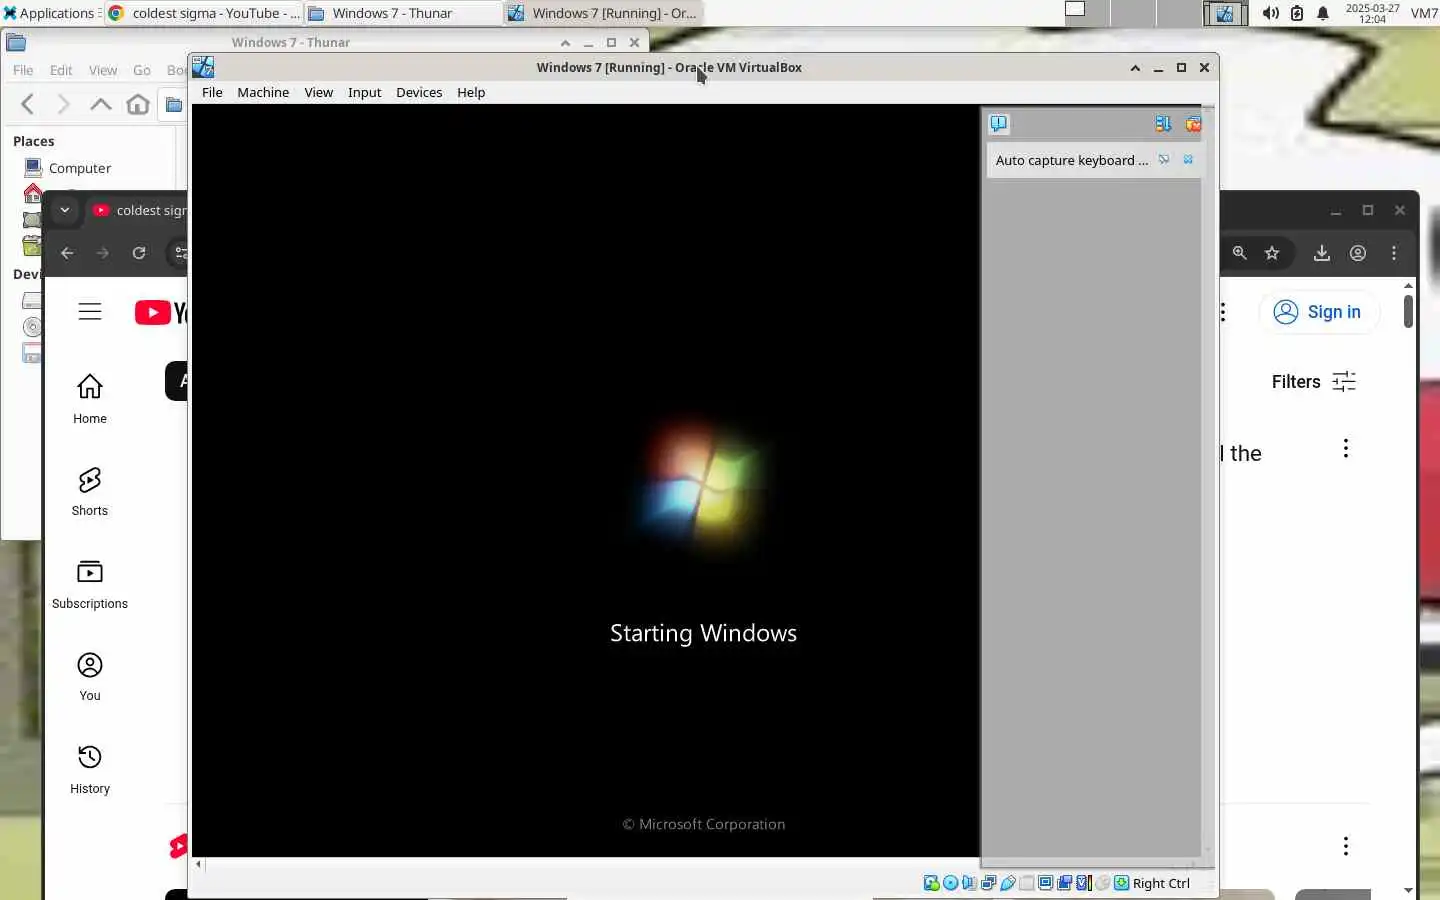The image size is (1440, 900).
Task: Click the hard disk activity status icon
Action: (931, 883)
